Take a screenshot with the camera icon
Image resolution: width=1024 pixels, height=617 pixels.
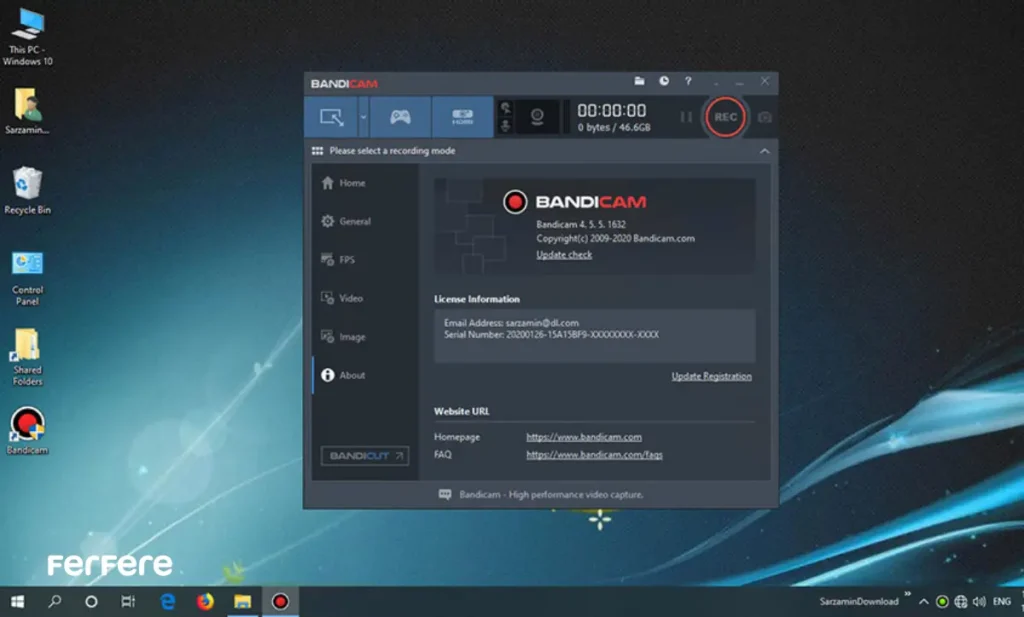765,117
